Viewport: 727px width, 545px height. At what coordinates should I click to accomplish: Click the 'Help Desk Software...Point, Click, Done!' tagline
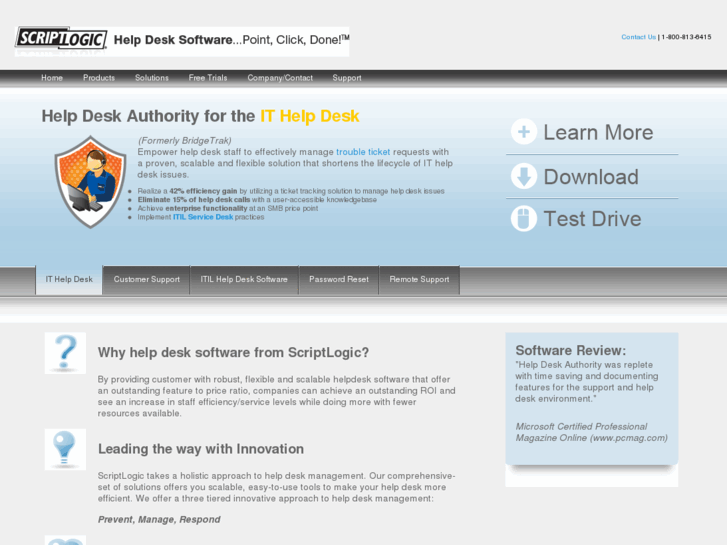point(231,40)
